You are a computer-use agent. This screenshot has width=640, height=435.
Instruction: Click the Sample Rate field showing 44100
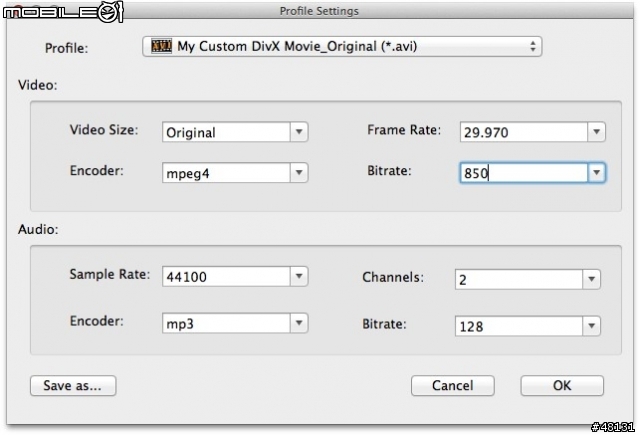pos(226,277)
